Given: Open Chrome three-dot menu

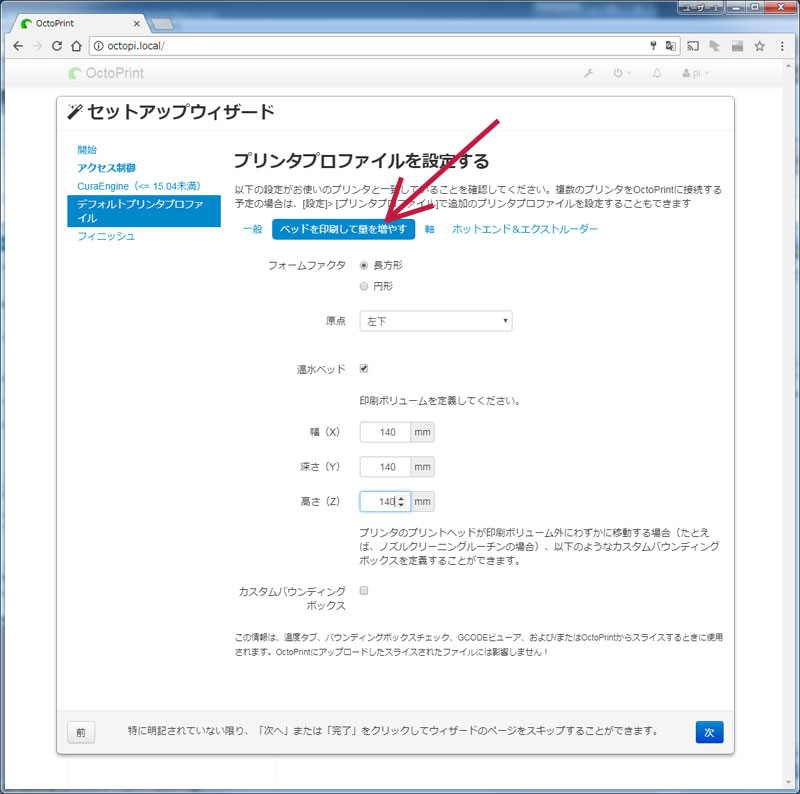Looking at the screenshot, I should click(782, 46).
